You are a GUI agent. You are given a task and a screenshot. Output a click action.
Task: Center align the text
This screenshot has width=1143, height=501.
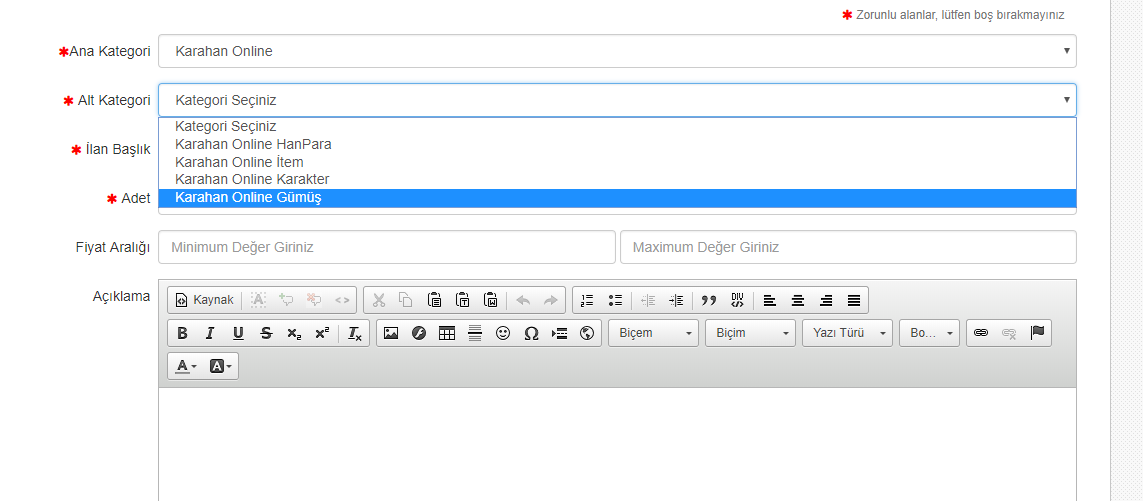tap(798, 300)
